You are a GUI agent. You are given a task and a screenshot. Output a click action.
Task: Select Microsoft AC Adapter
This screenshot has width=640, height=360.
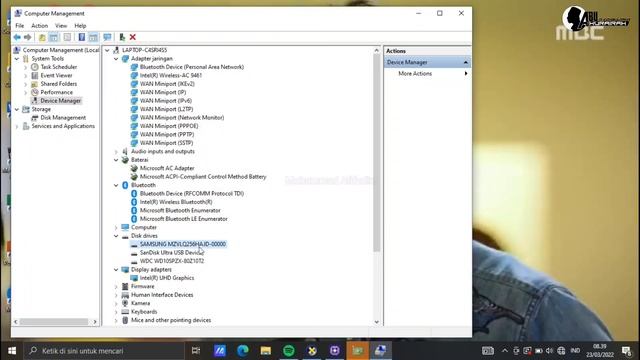click(x=167, y=168)
